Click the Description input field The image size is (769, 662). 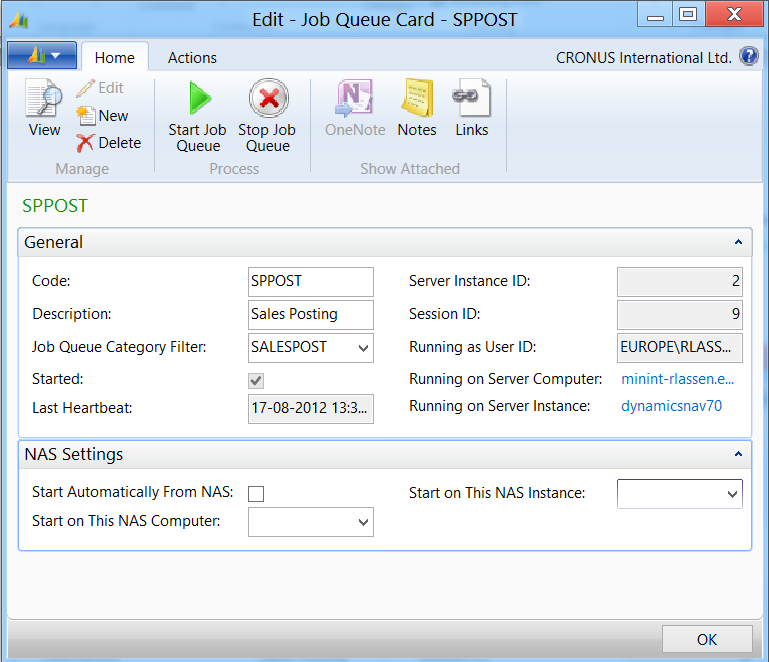pyautogui.click(x=310, y=314)
